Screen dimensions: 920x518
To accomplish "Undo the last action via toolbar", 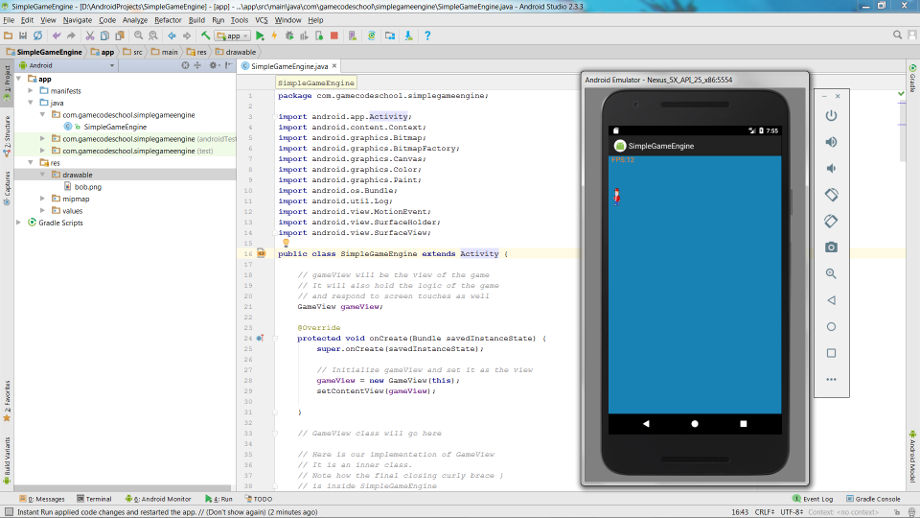I will [56, 36].
